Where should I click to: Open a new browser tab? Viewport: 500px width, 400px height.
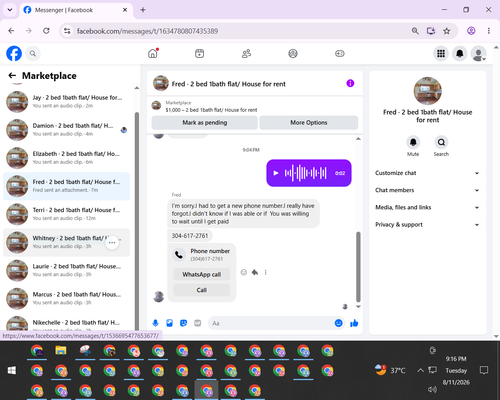pyautogui.click(x=143, y=10)
